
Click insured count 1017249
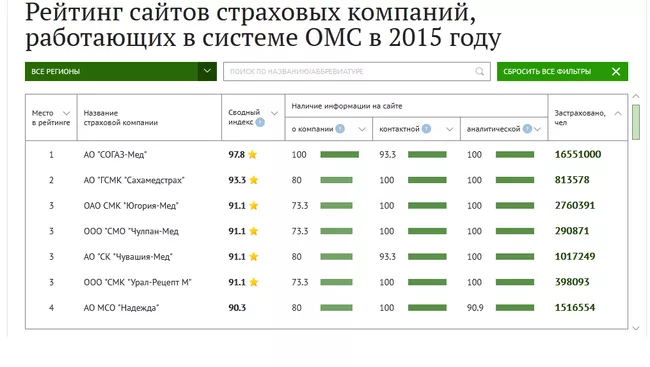[x=575, y=257]
